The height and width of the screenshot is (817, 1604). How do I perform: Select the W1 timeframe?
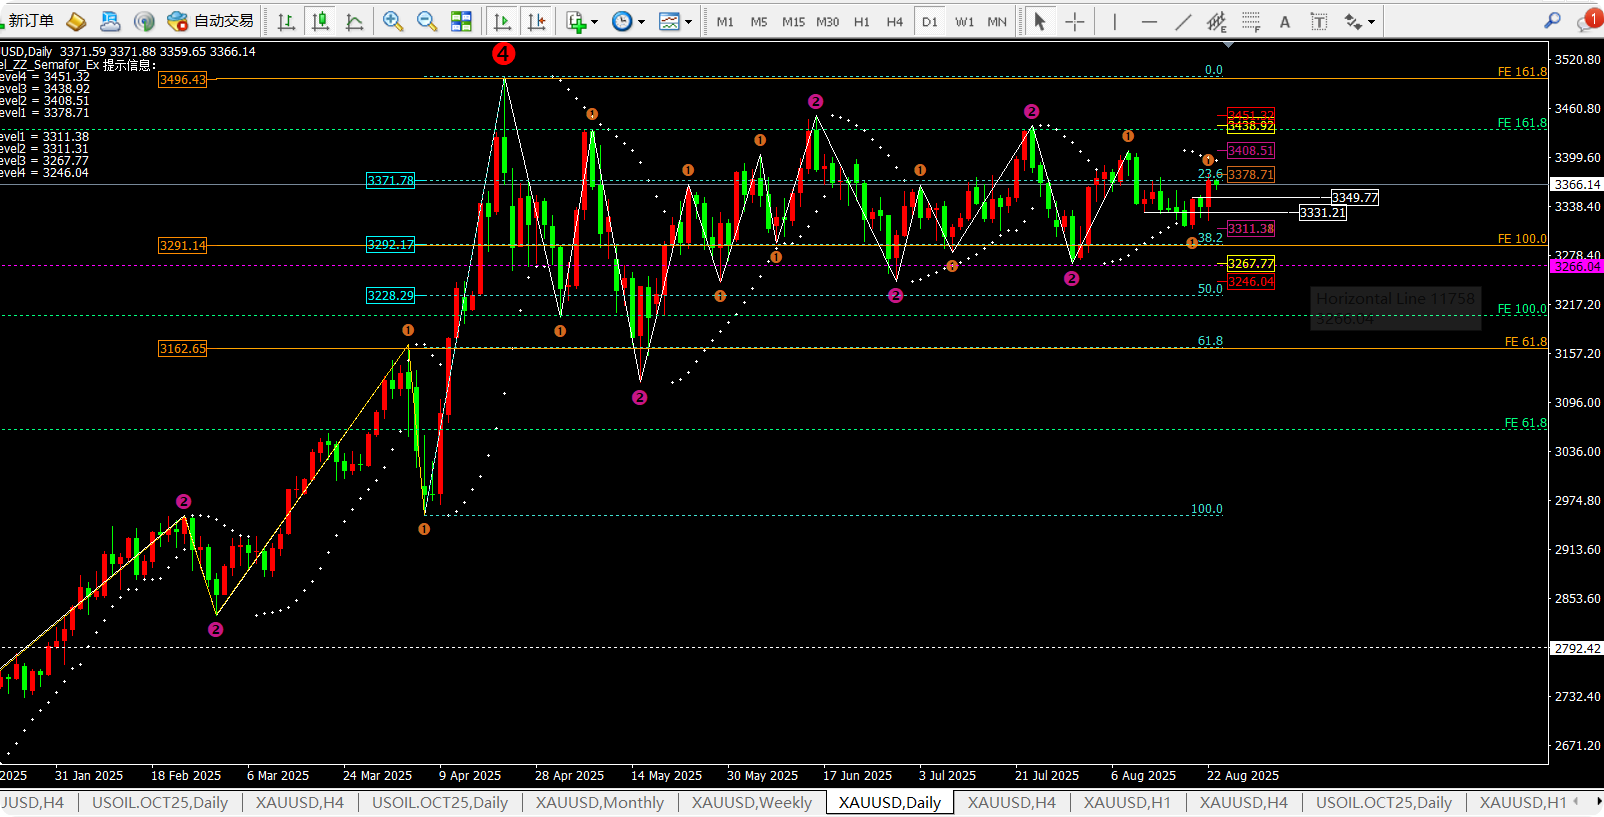point(964,21)
